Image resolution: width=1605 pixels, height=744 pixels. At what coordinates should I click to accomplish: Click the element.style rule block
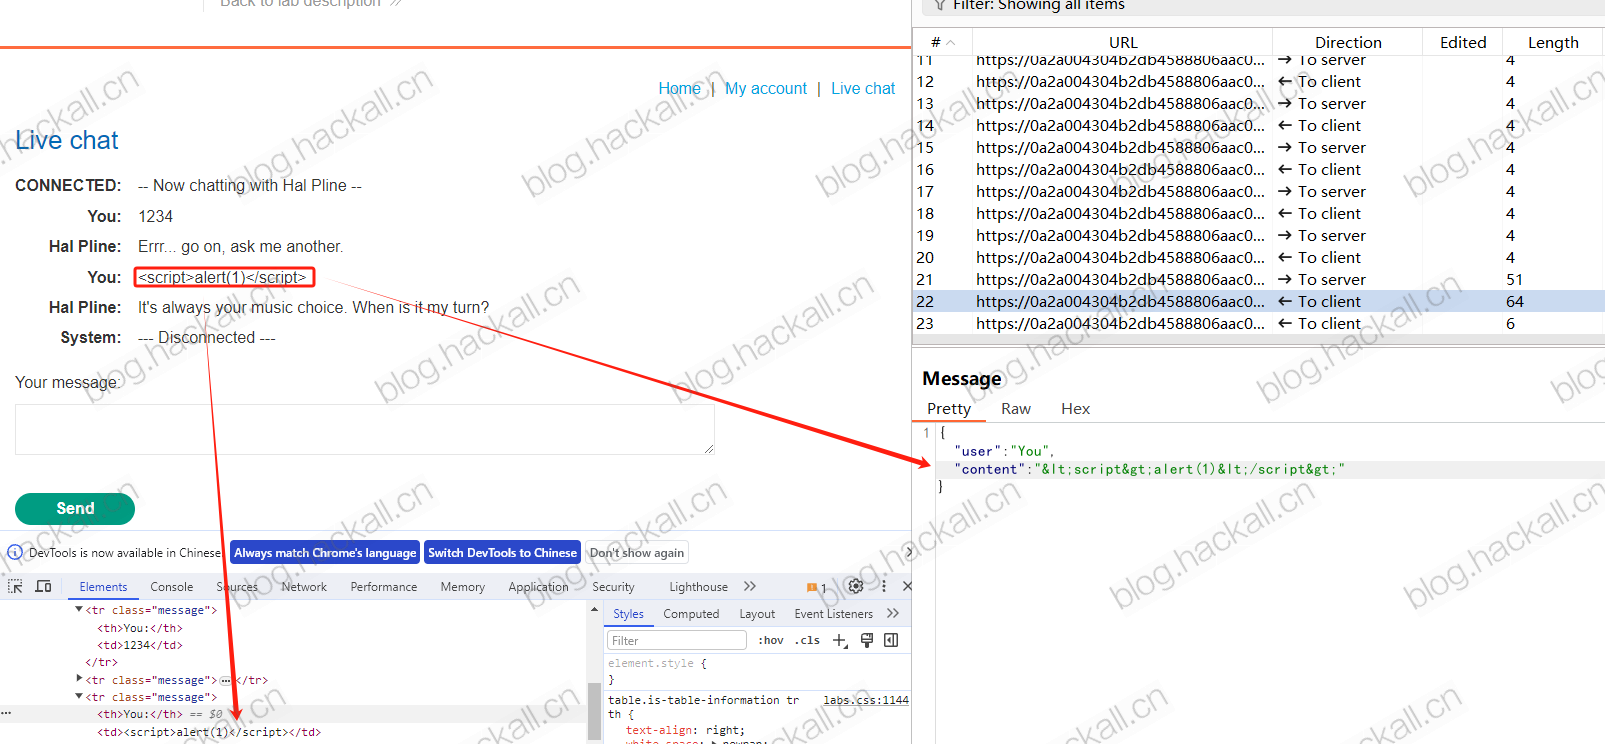758,671
